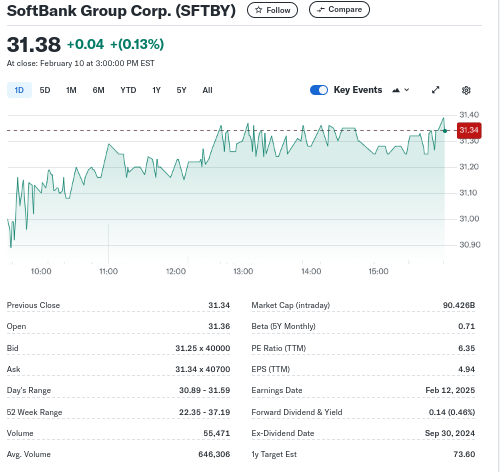Compare SFTBY with other stocks
The height and width of the screenshot is (472, 500).
click(339, 10)
